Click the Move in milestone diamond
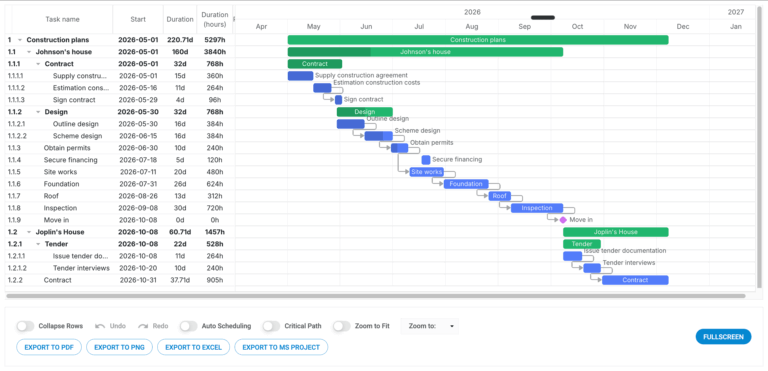 coord(563,220)
